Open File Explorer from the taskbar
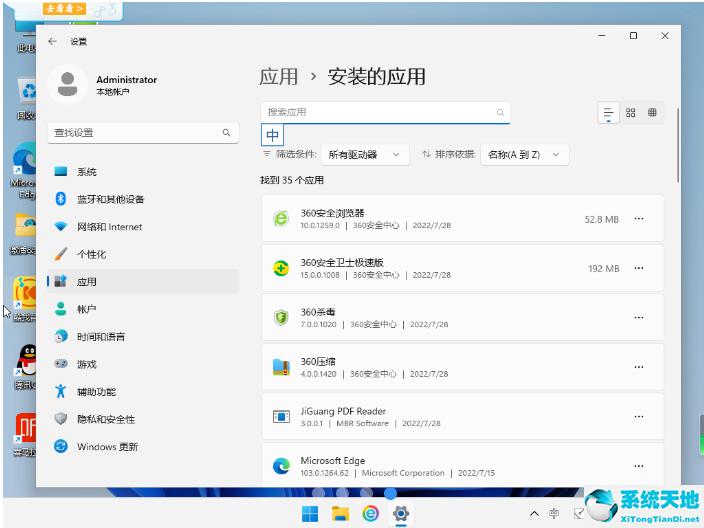The height and width of the screenshot is (528, 704). coord(340,514)
